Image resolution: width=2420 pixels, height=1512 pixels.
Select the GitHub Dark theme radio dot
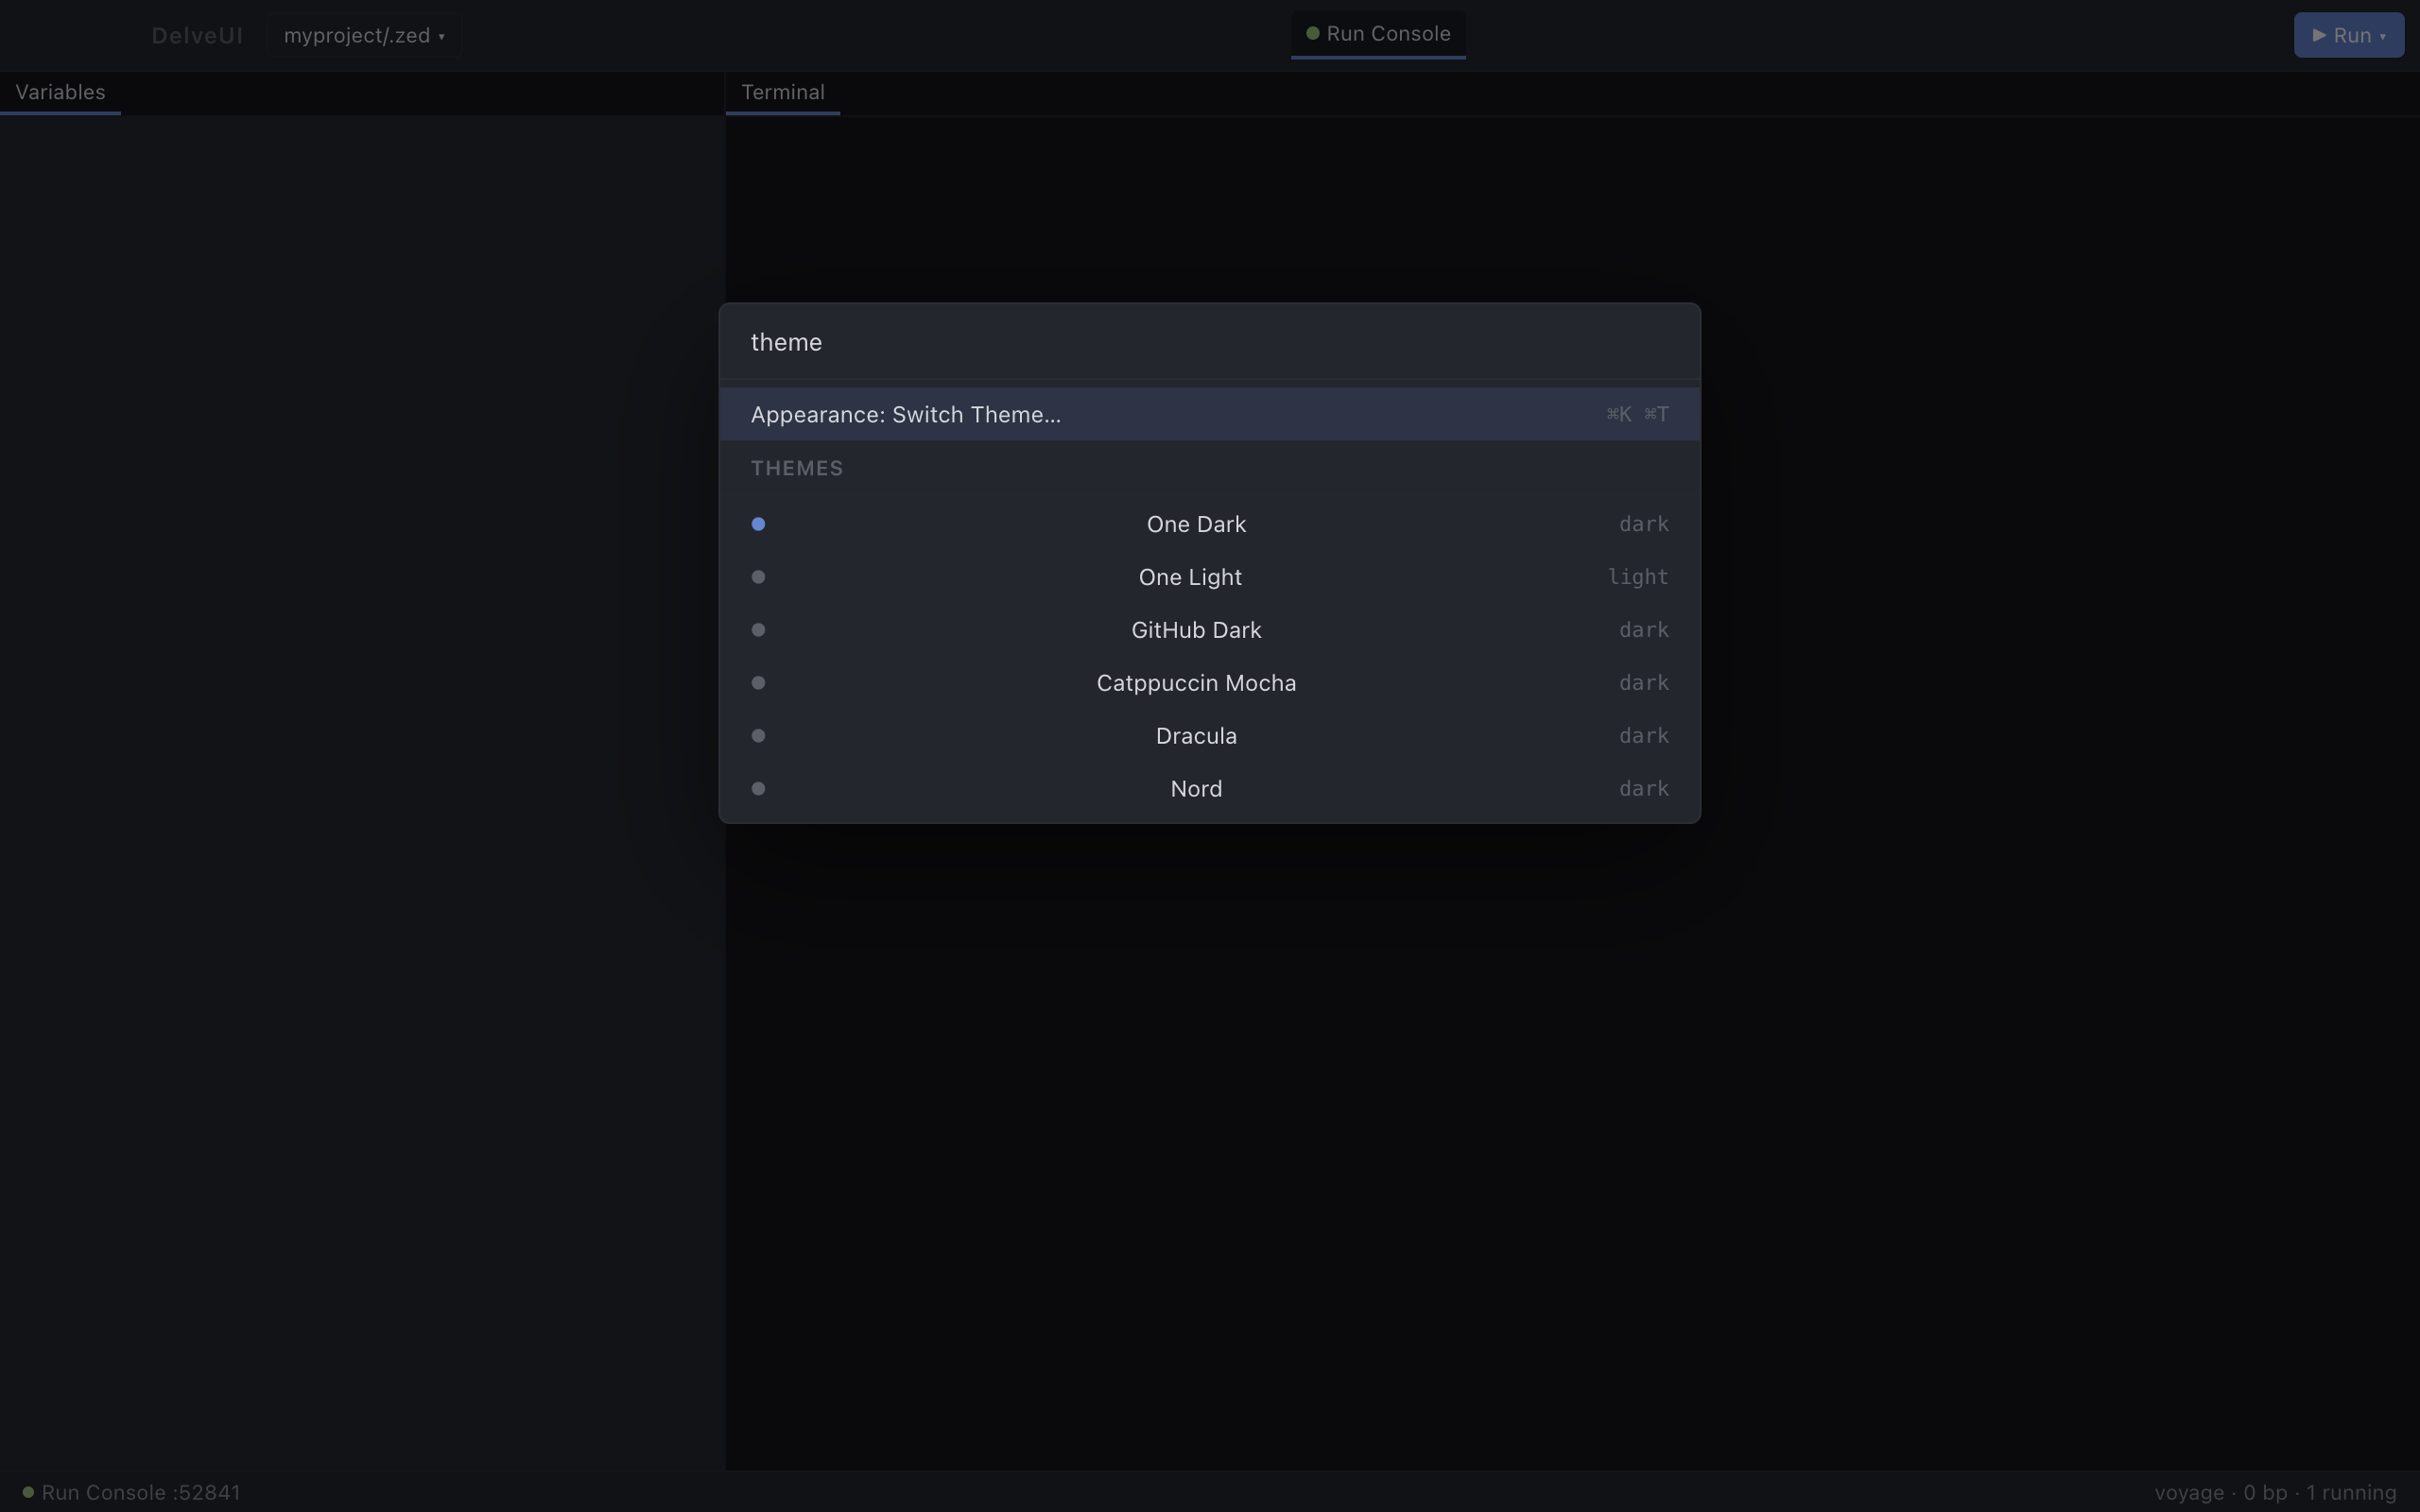point(758,630)
